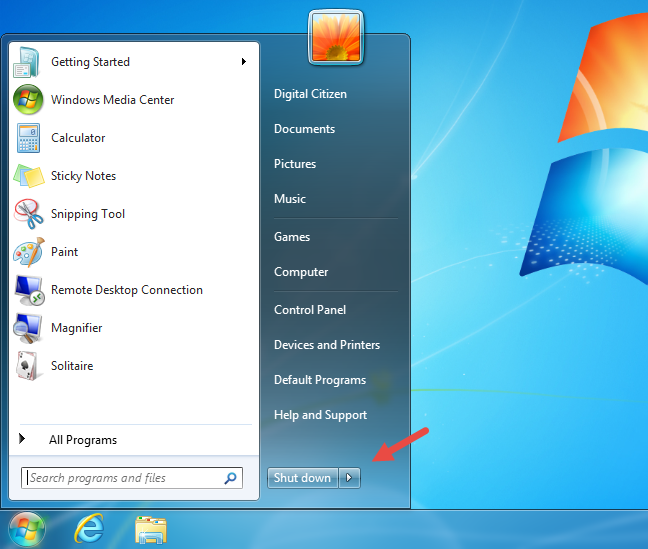Click the user account flower picture
Screen dimensions: 648x549
pyautogui.click(x=336, y=38)
